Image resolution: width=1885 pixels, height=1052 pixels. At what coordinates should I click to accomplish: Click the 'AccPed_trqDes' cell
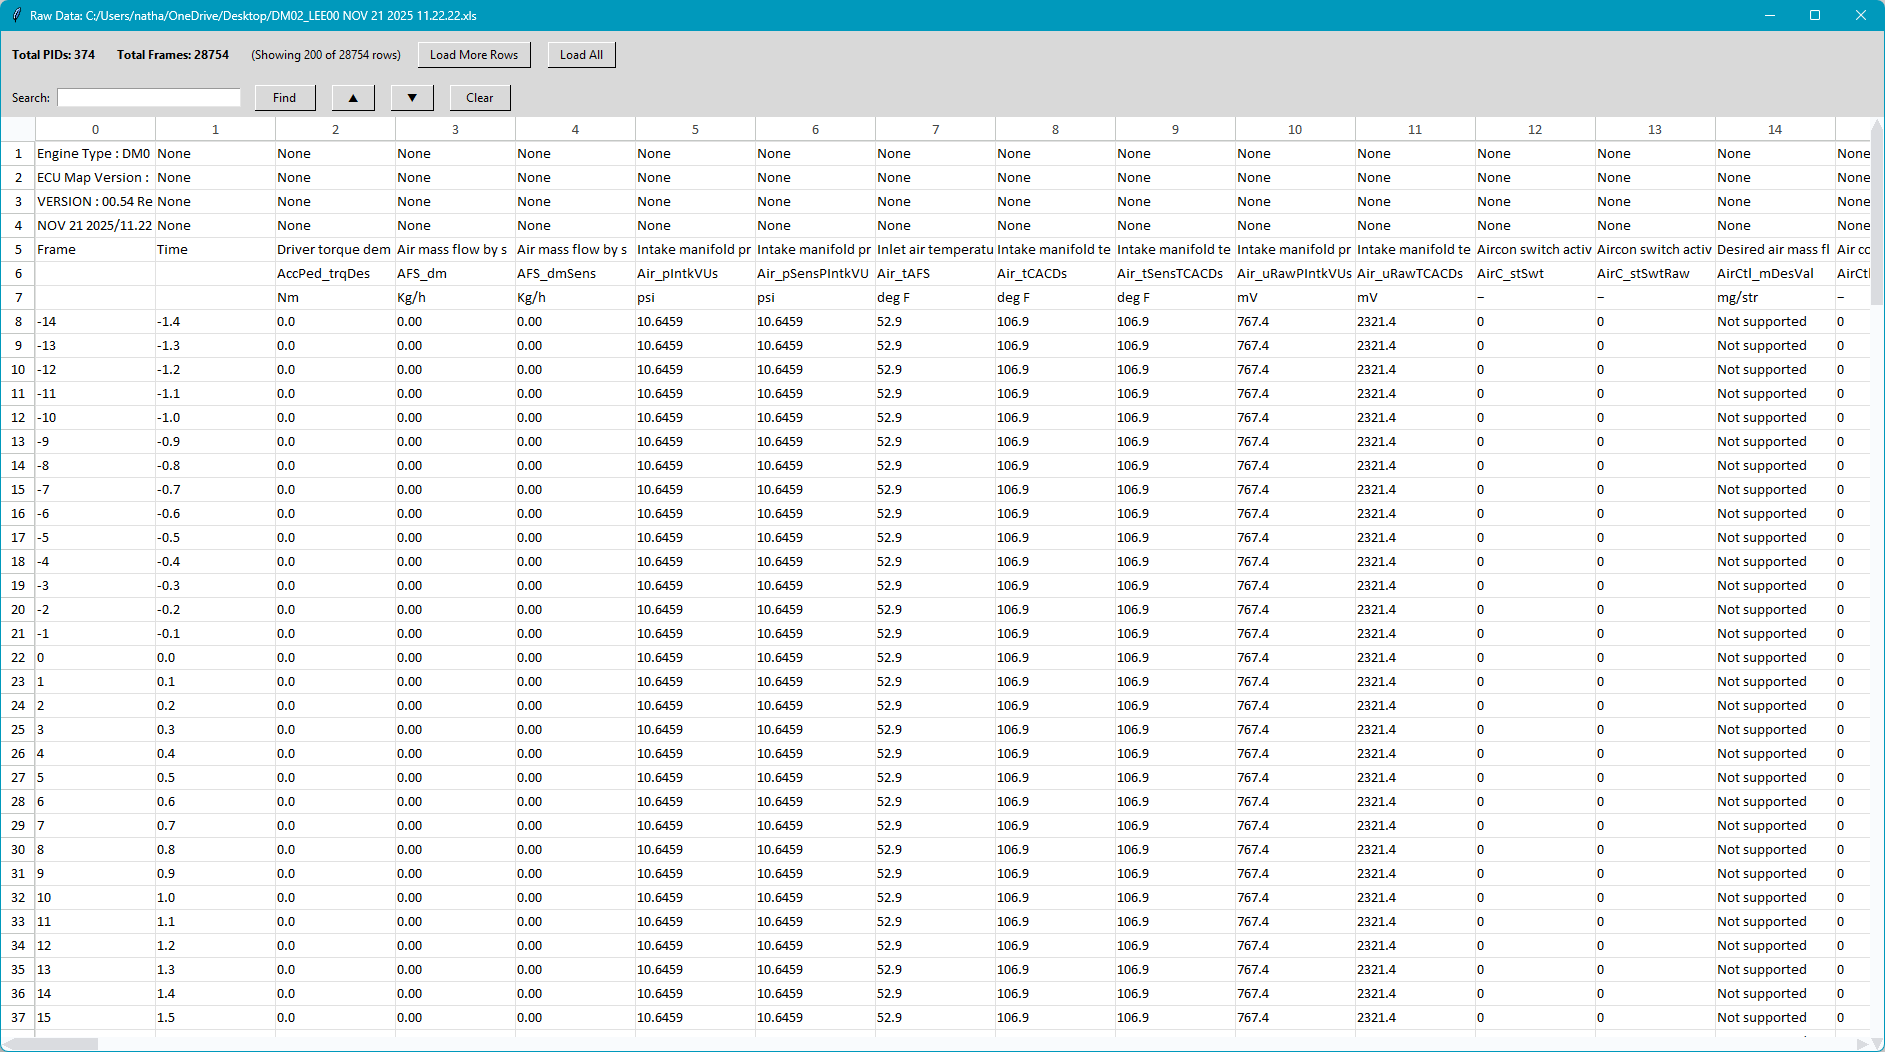point(335,274)
